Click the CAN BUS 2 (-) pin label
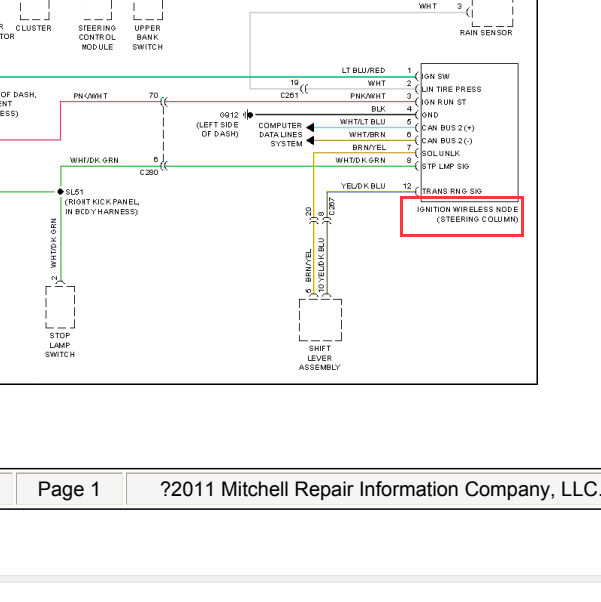This screenshot has height=602, width=601. pos(447,141)
